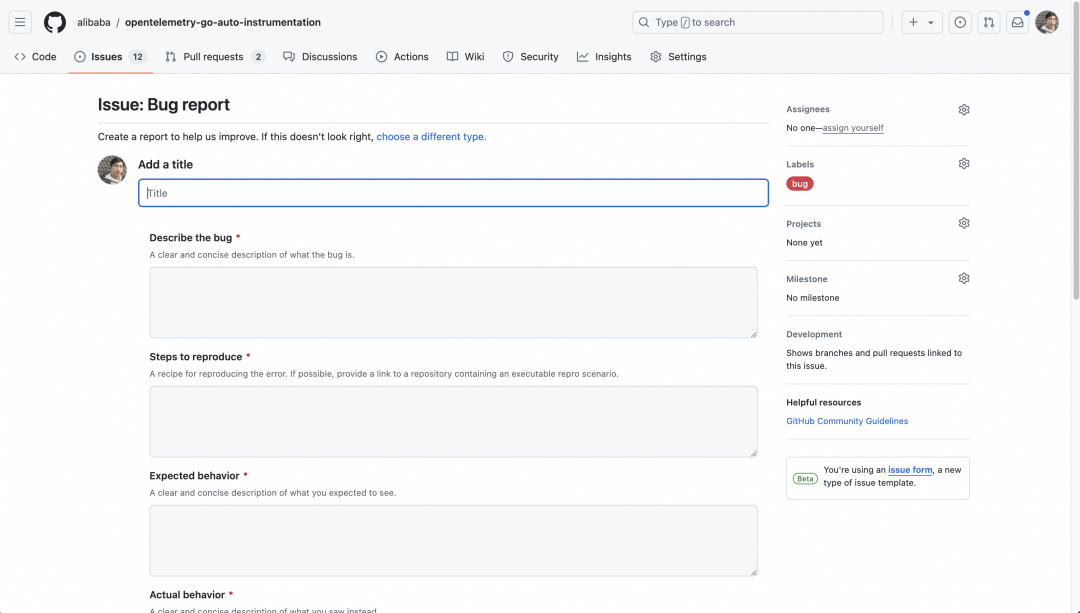Switch to the Pull requests tab
1080x613 pixels.
pos(215,56)
